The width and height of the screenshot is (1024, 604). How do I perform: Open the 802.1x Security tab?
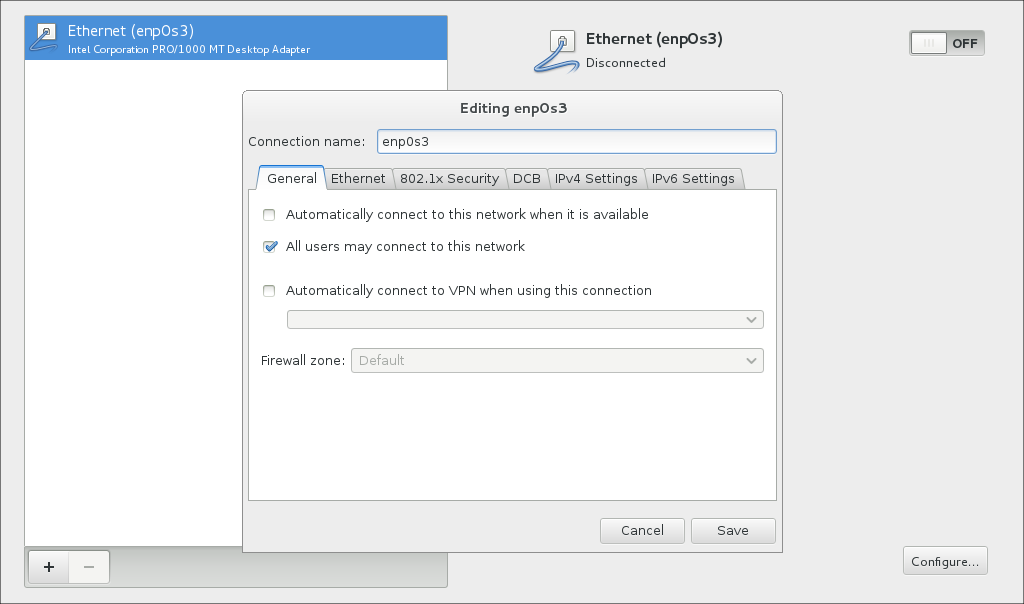(449, 178)
